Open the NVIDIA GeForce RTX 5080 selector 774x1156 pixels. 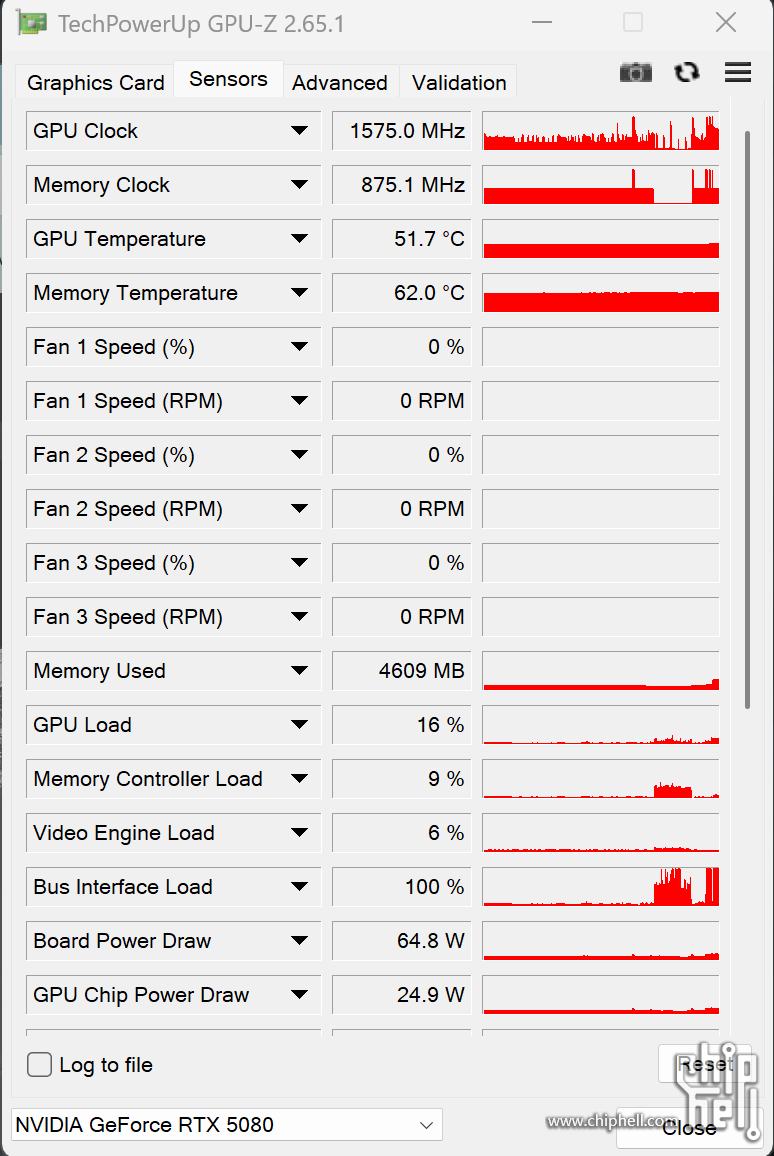click(x=227, y=1125)
